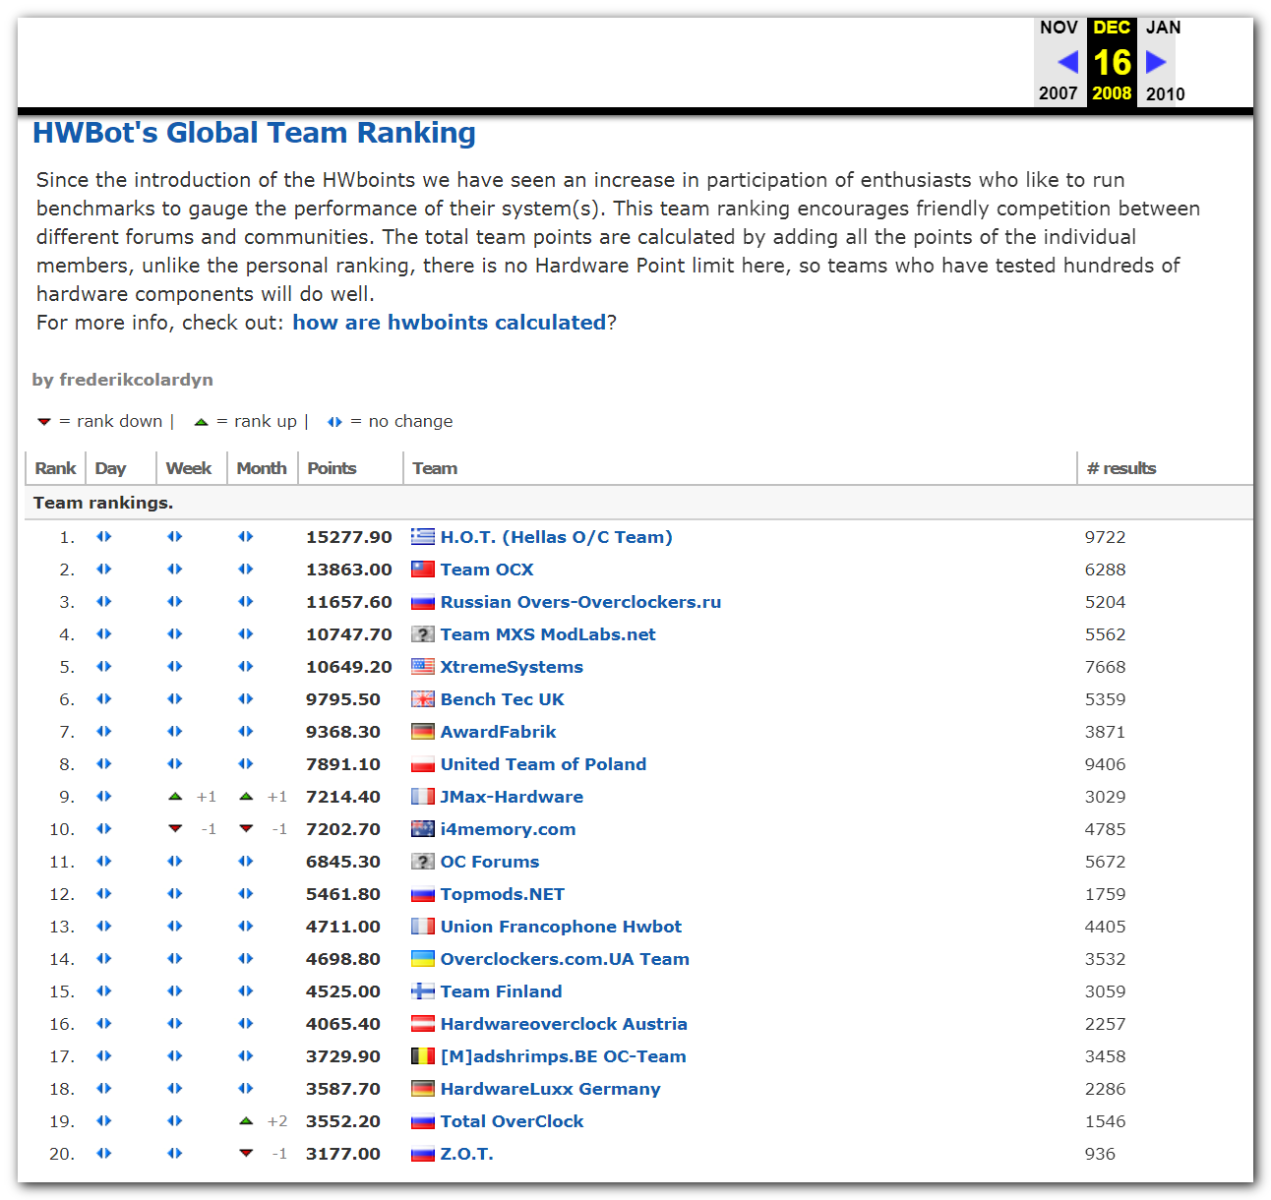Click the Greek flag beside H.O.T.
This screenshot has width=1271, height=1200.
click(423, 537)
